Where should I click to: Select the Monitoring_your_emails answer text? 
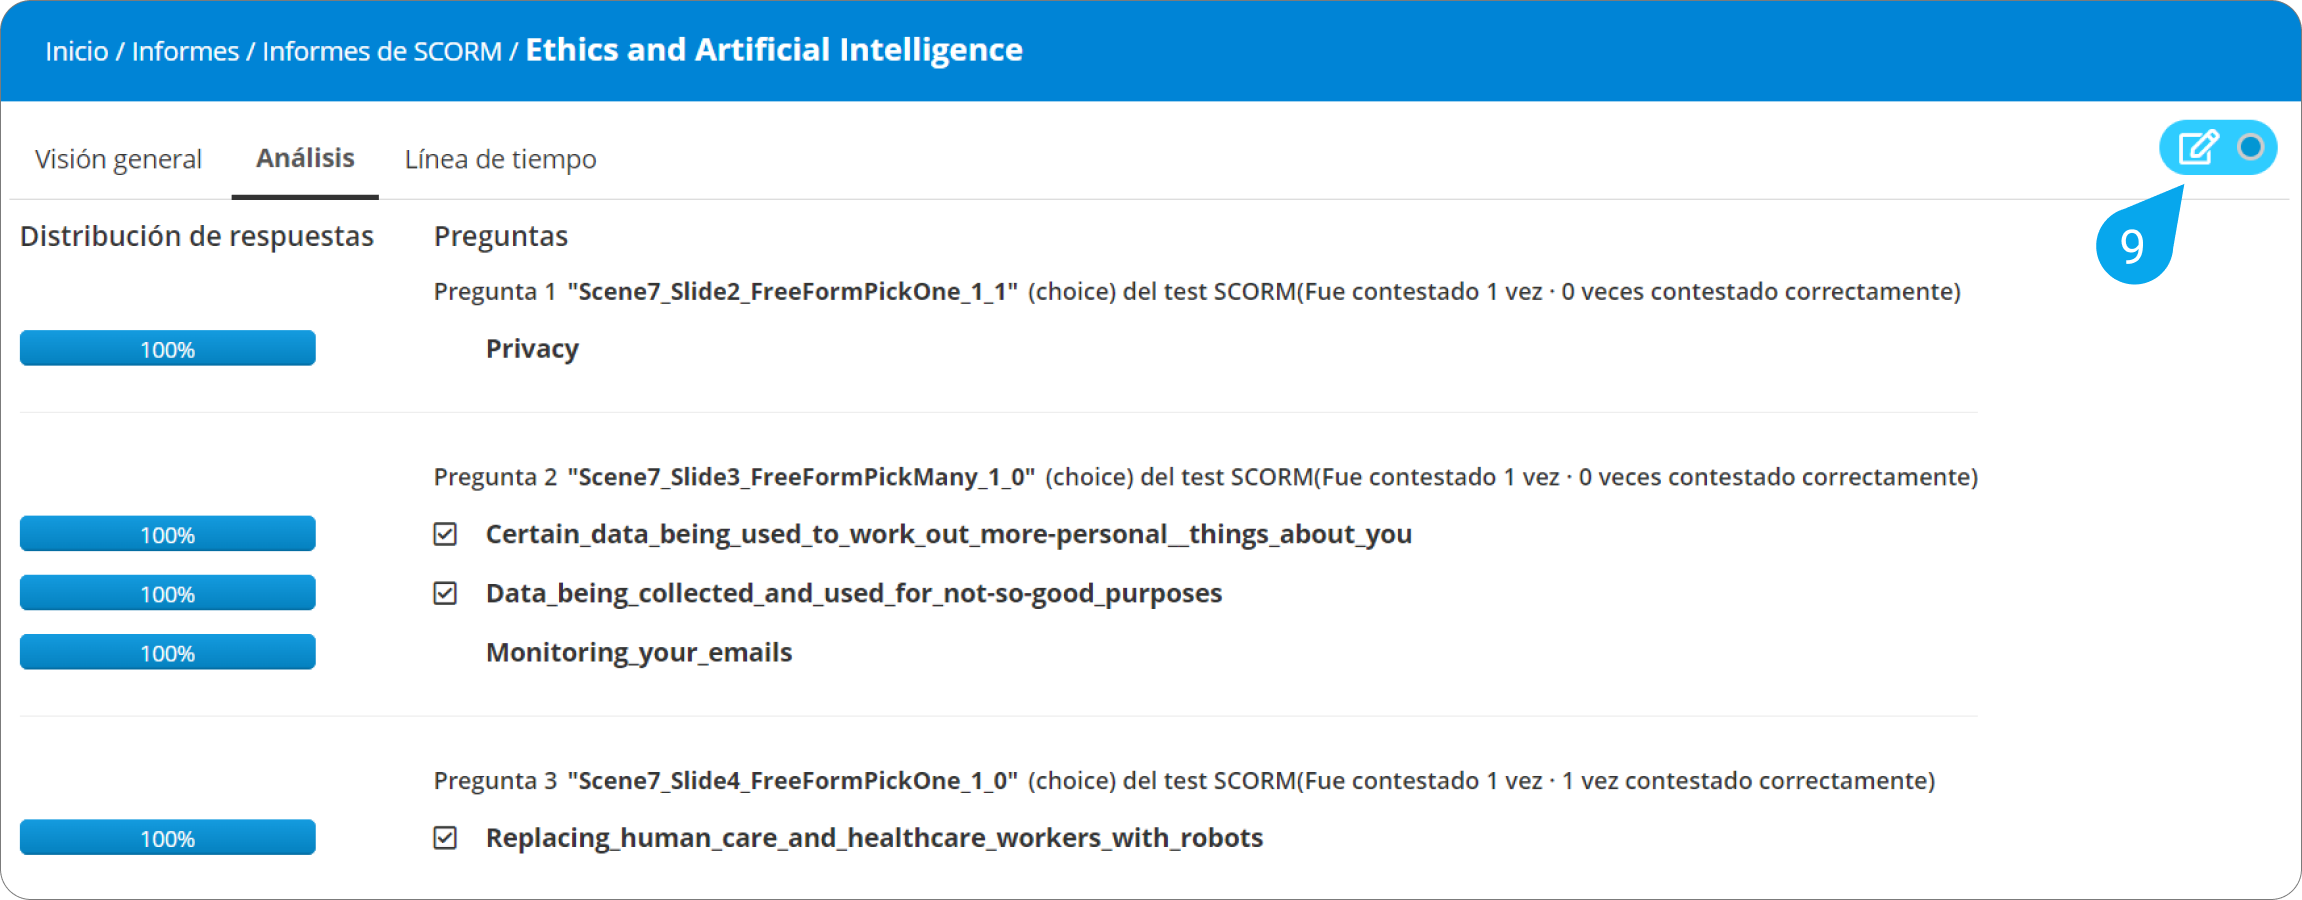point(639,652)
